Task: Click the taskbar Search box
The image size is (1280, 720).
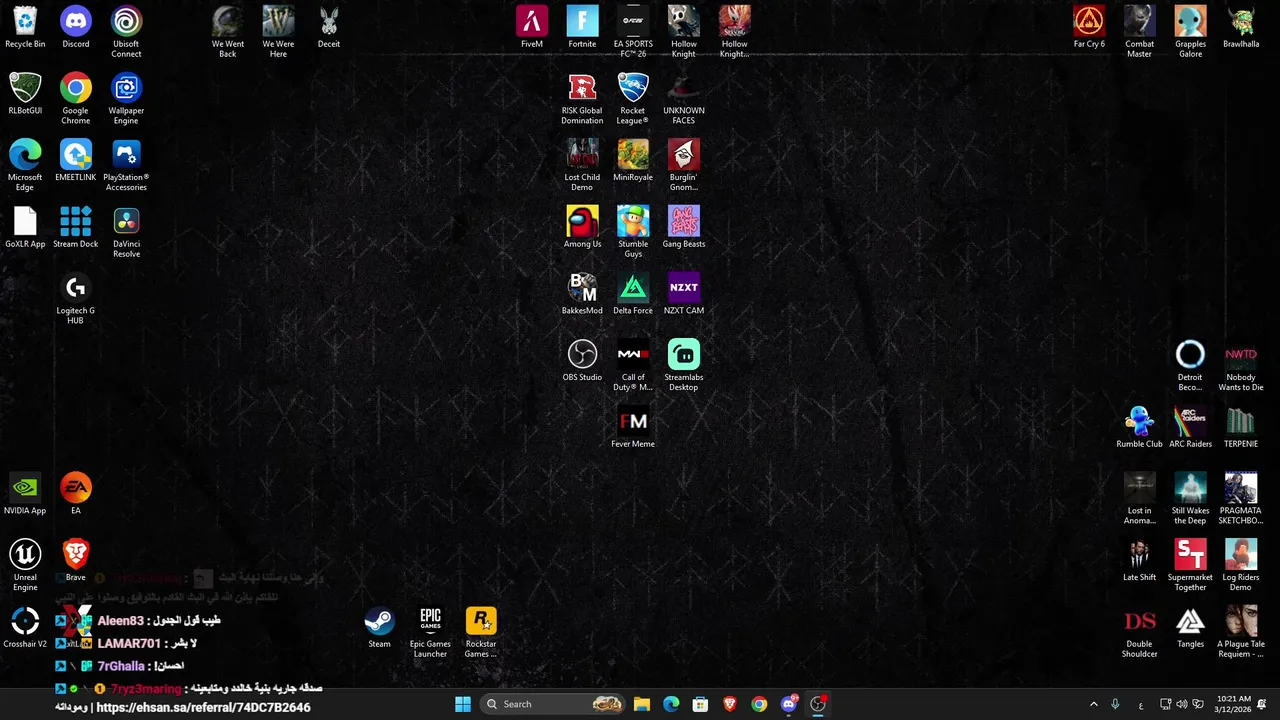Action: 553,704
